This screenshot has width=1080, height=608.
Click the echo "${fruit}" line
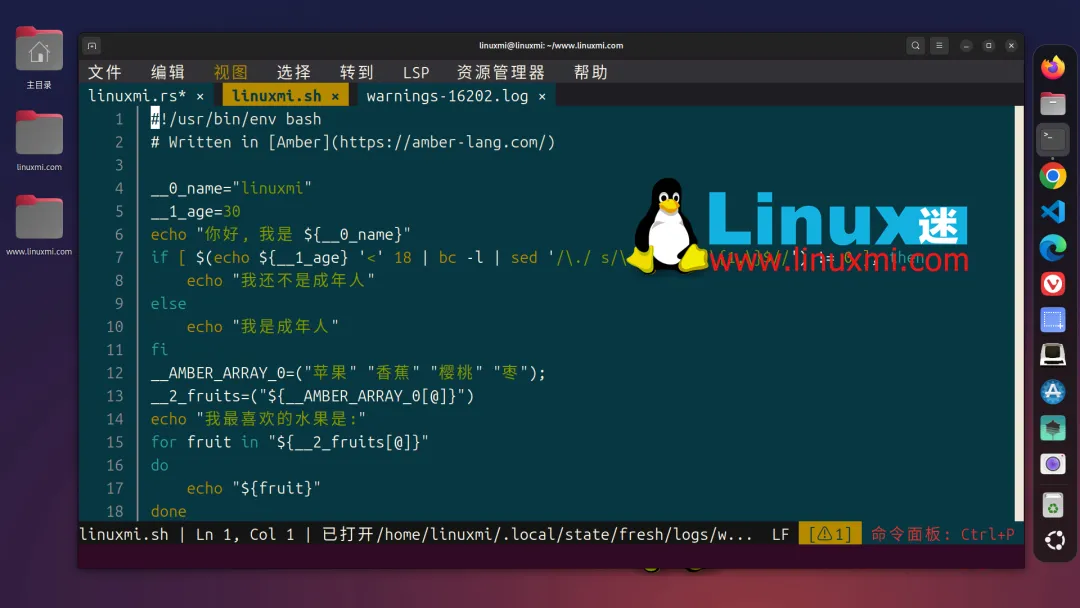[253, 488]
